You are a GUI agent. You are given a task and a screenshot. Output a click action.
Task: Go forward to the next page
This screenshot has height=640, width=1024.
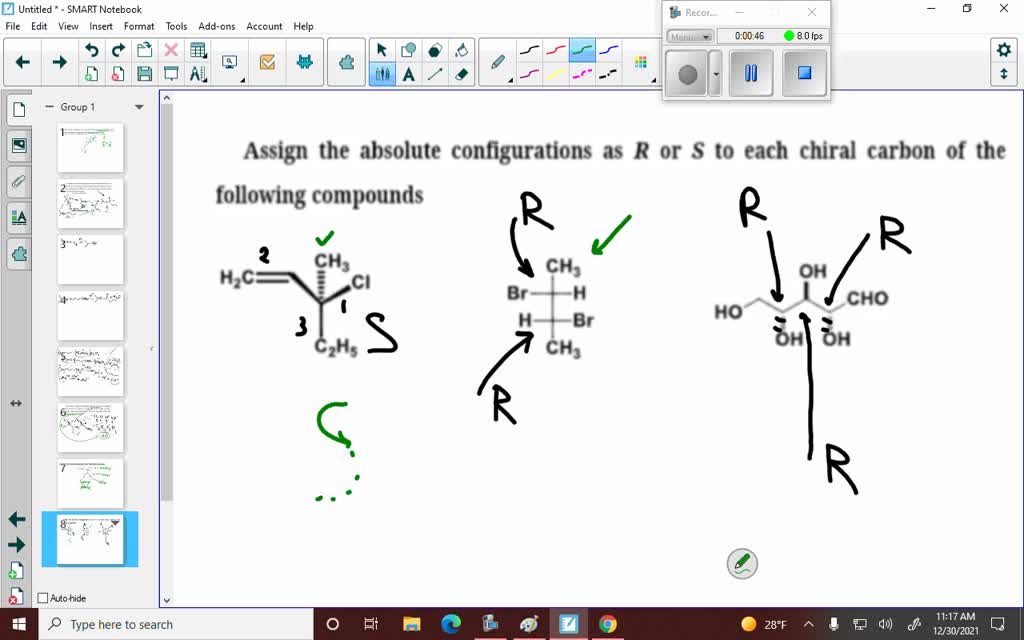(x=59, y=61)
